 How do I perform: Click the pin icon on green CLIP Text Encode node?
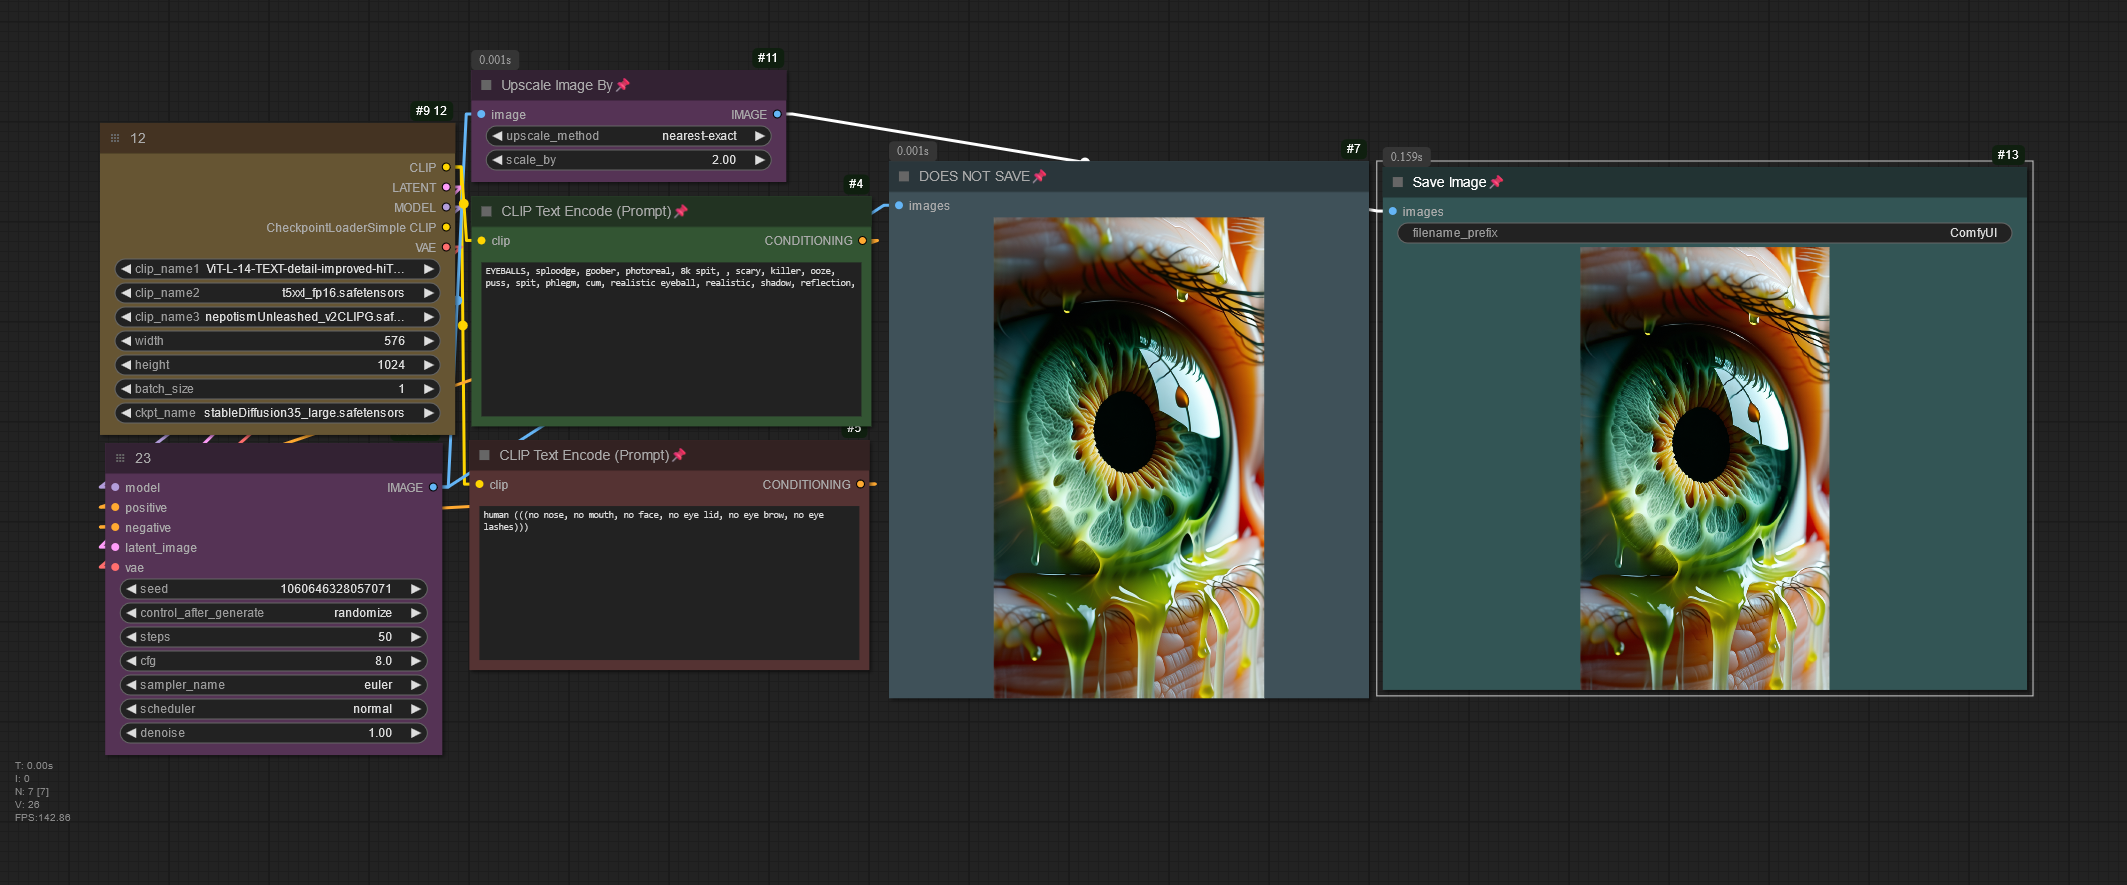[681, 211]
